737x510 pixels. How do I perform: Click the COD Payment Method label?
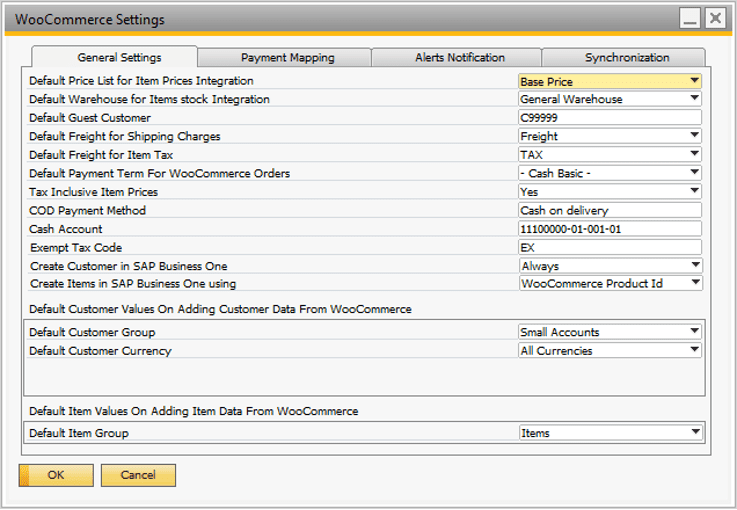point(87,210)
